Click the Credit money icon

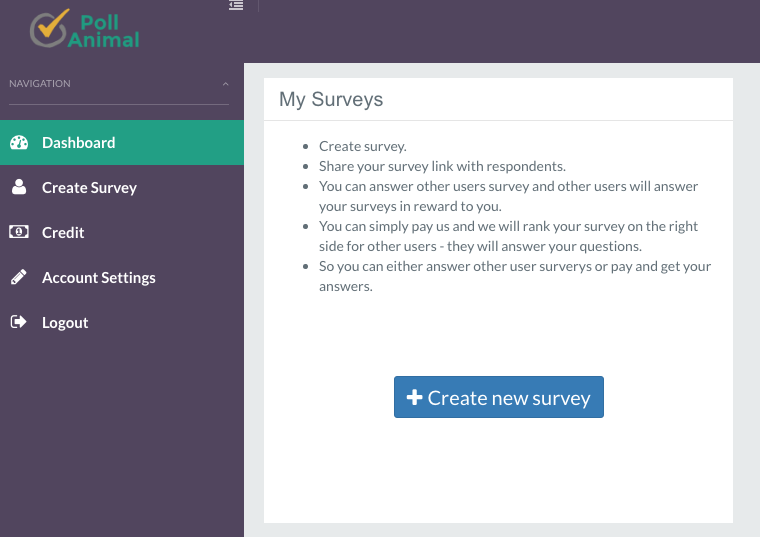(19, 232)
